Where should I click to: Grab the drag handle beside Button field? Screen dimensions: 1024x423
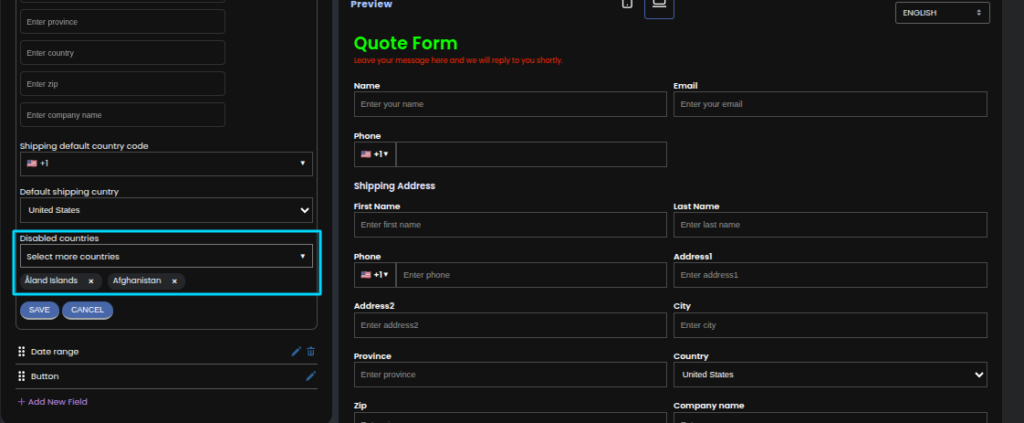pos(21,376)
